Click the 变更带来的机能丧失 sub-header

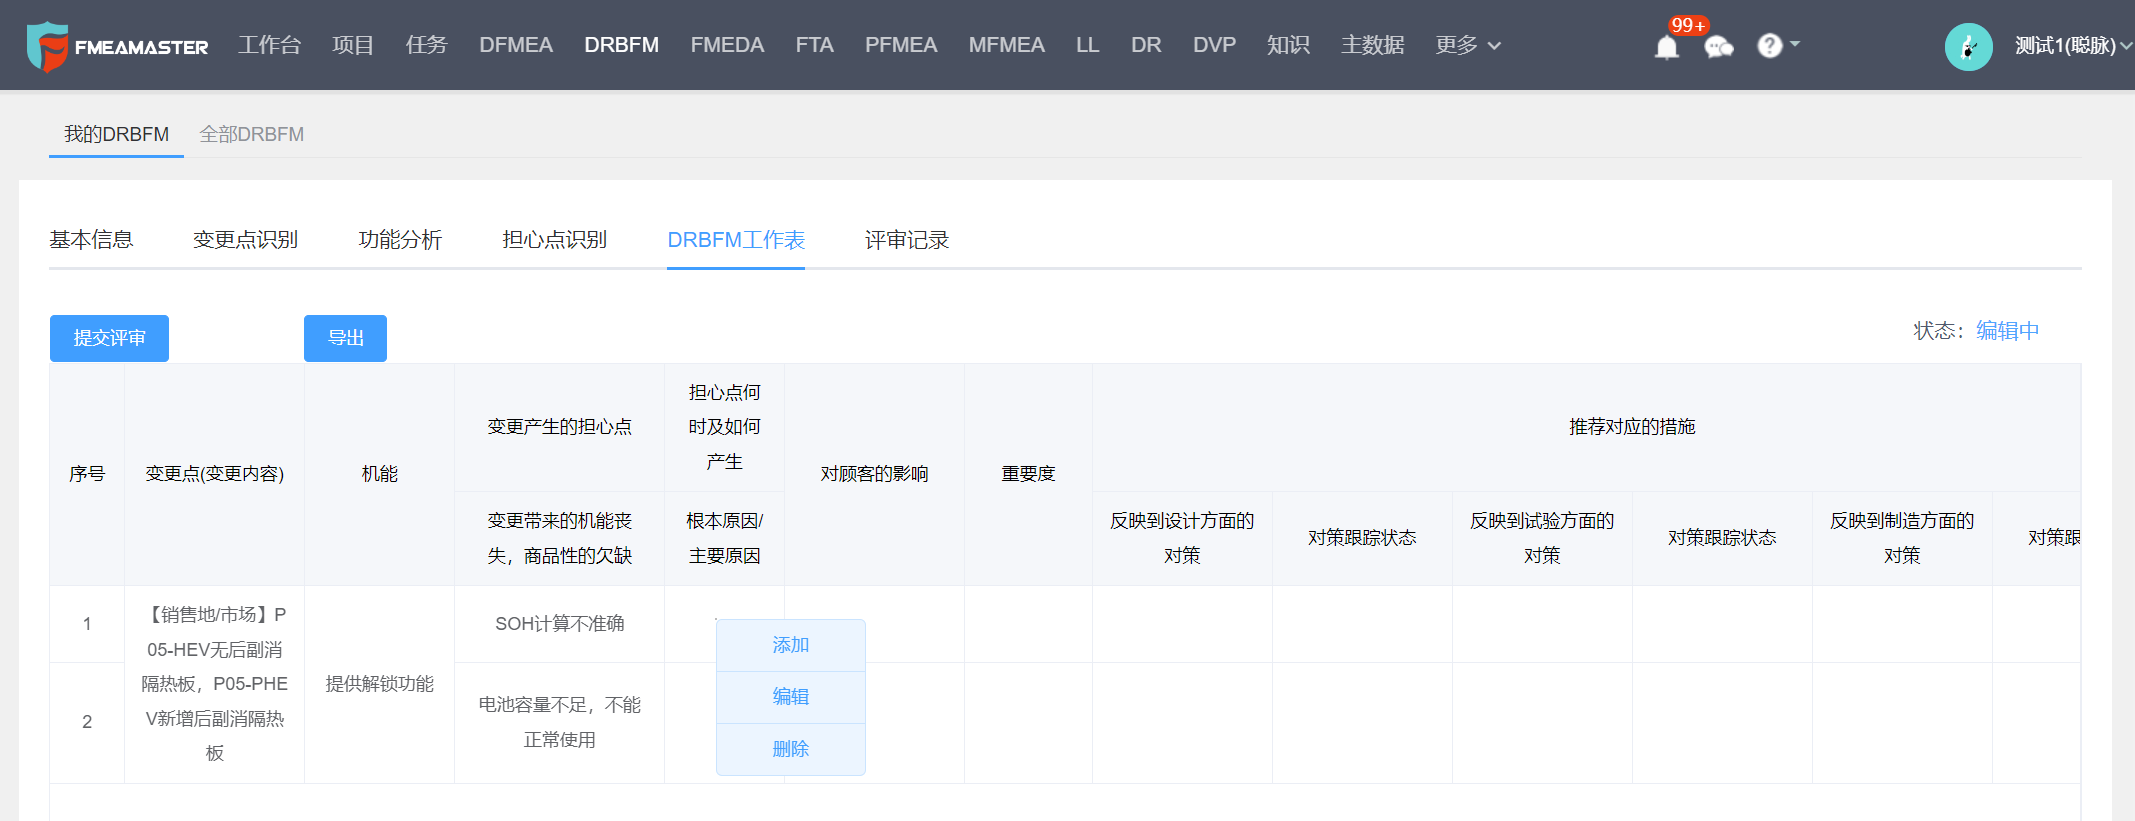(x=559, y=538)
